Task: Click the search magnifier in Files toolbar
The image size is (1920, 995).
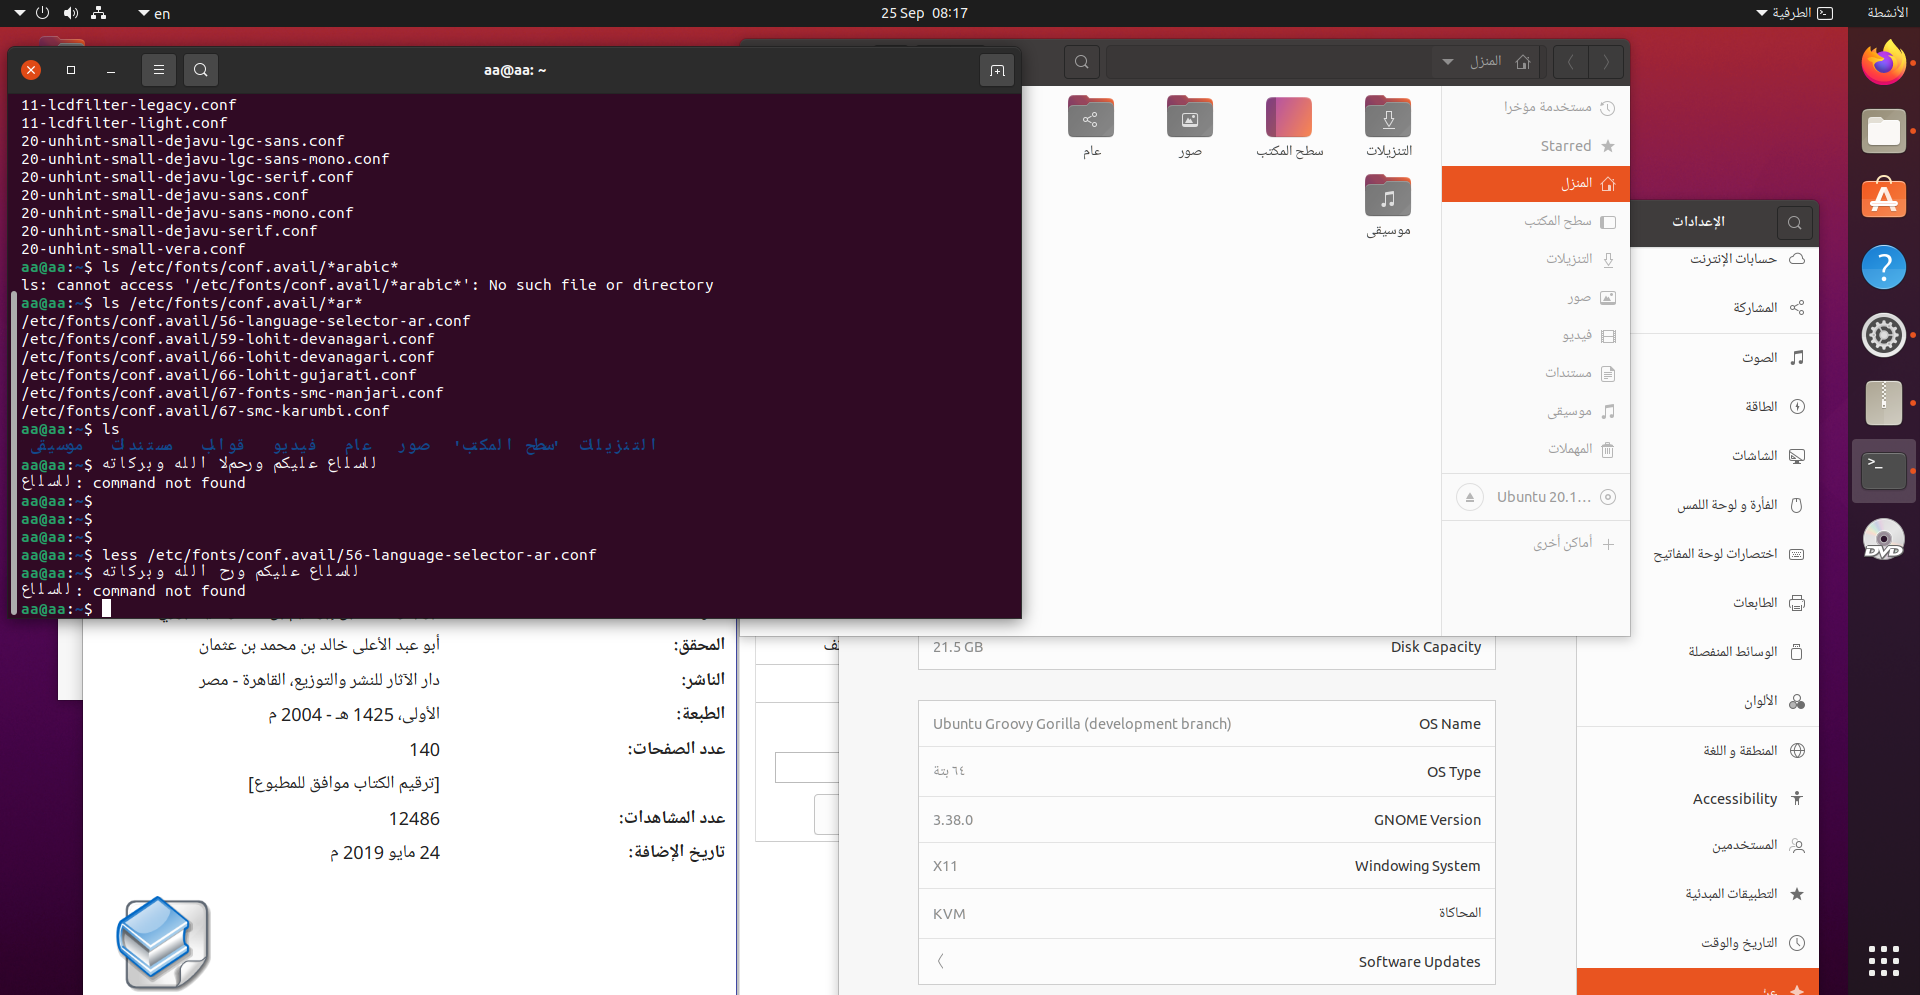Action: [x=1082, y=61]
